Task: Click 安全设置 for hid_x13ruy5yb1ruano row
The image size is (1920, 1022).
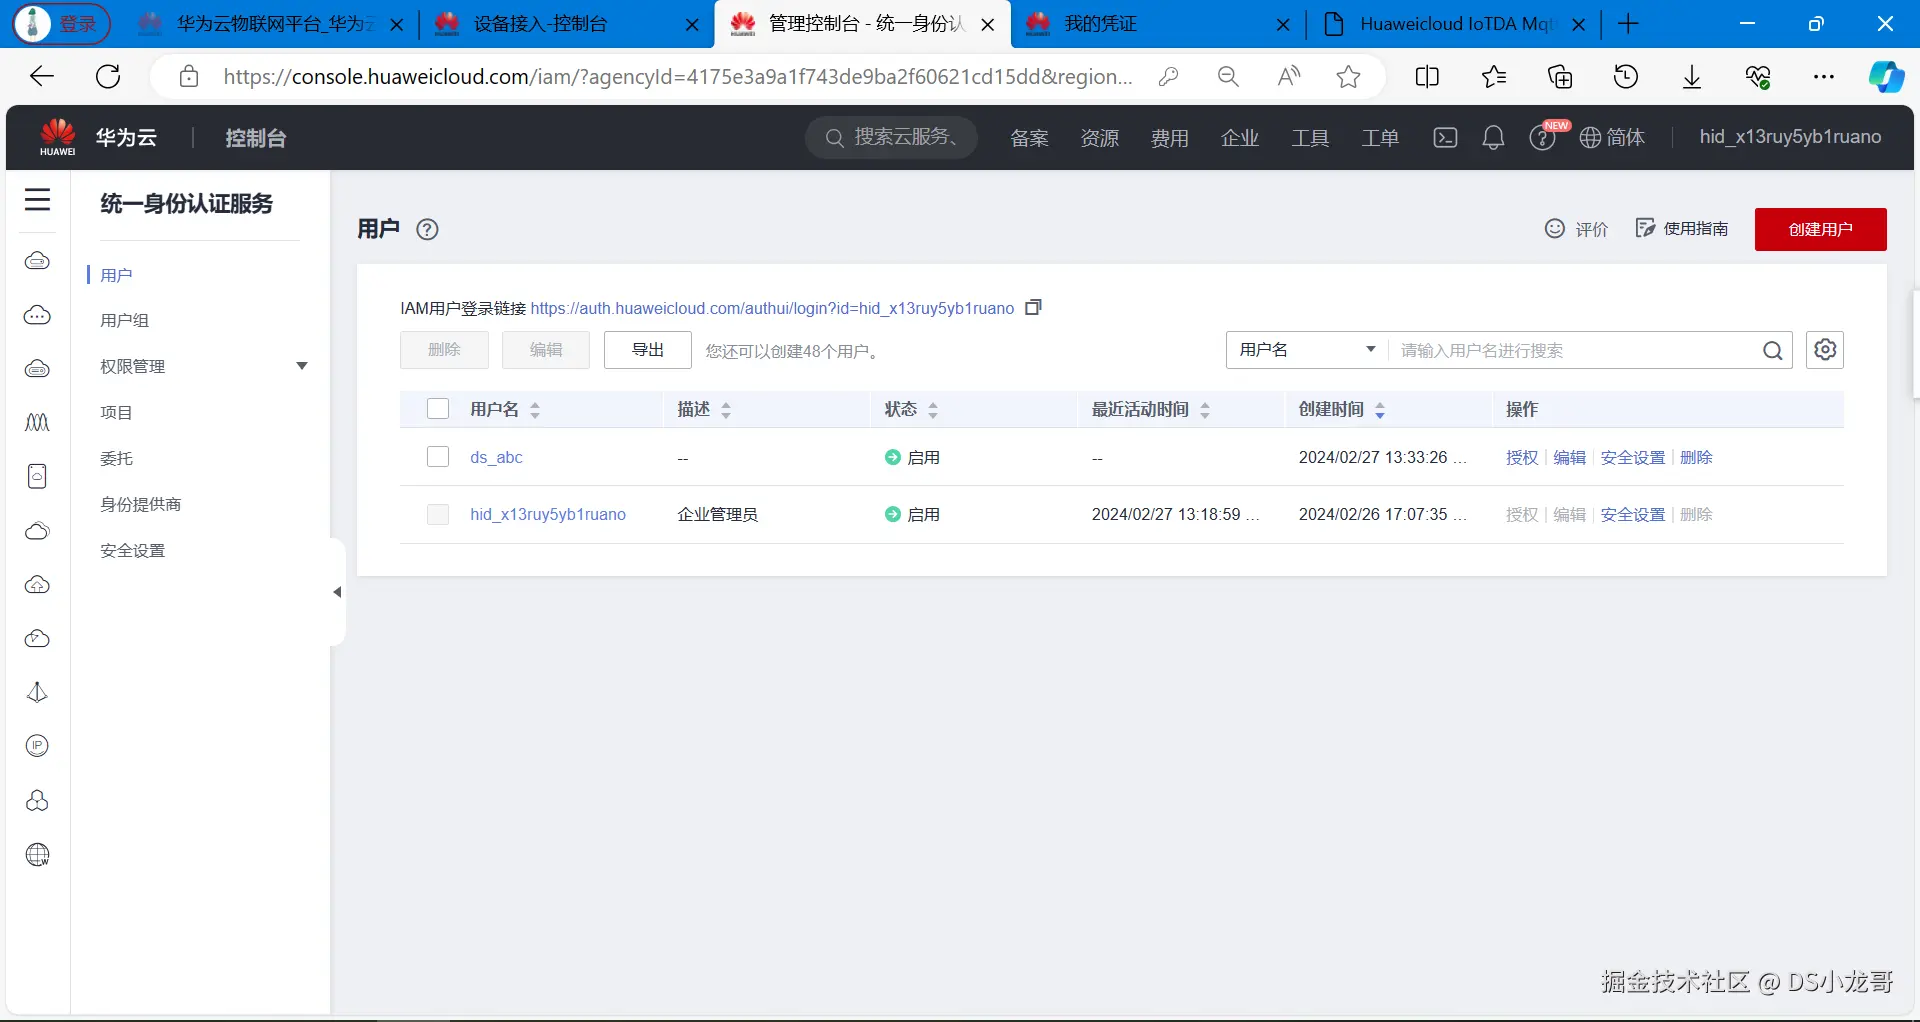Action: coord(1633,514)
